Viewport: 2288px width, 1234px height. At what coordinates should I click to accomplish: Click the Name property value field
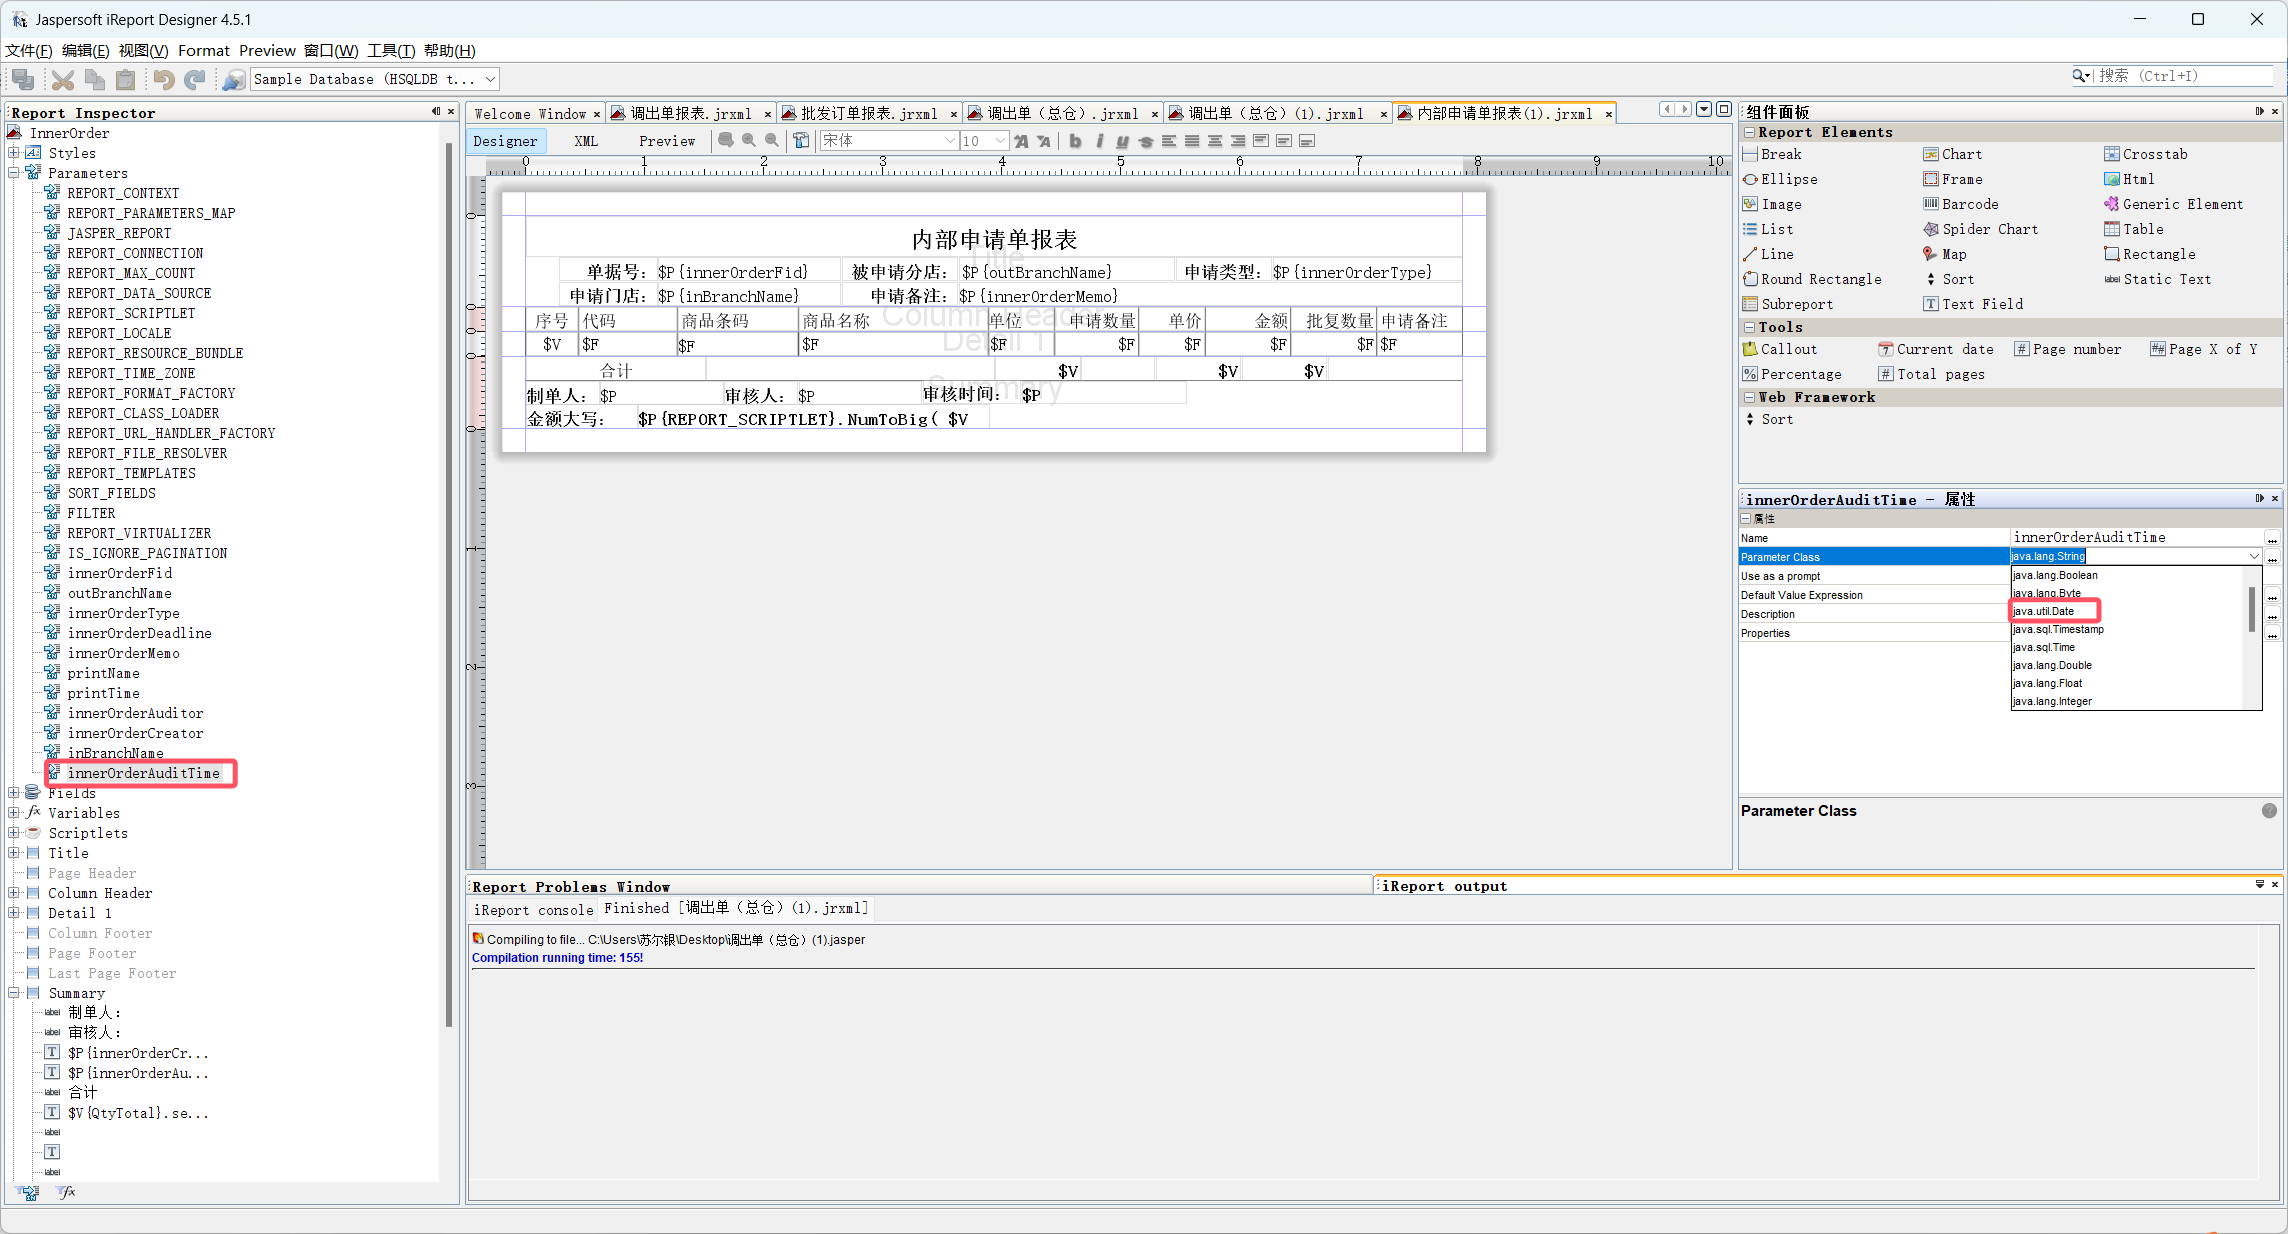click(2137, 538)
